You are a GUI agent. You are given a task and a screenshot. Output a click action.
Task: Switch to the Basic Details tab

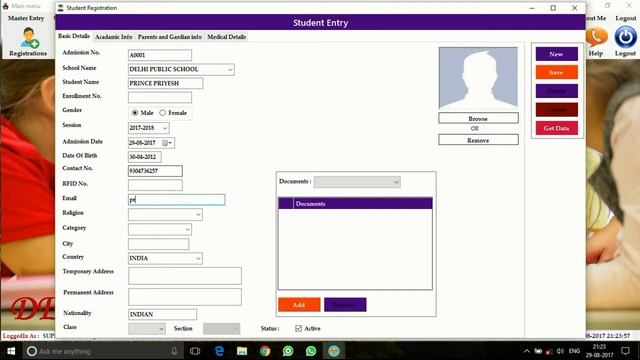pyautogui.click(x=73, y=36)
